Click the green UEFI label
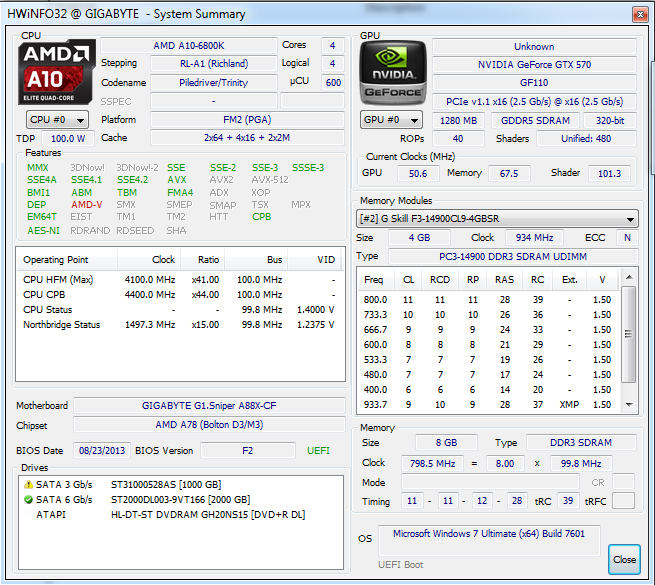Image resolution: width=655 pixels, height=585 pixels. [x=318, y=451]
